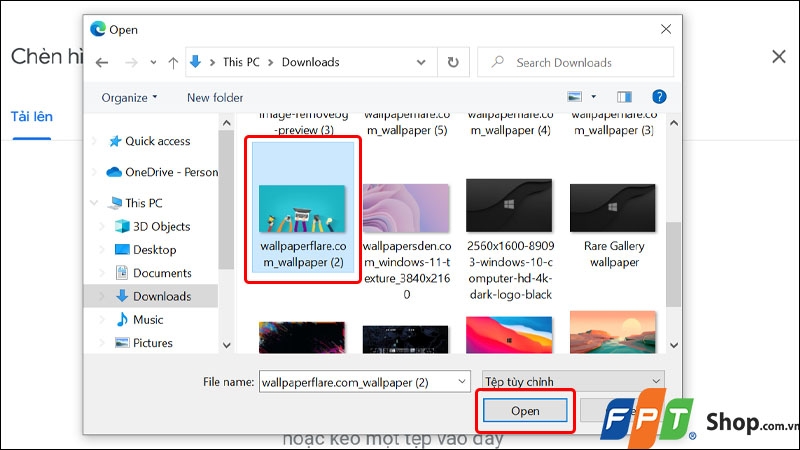This screenshot has width=800, height=450.
Task: Click the Forward navigation arrow
Action: tap(131, 63)
